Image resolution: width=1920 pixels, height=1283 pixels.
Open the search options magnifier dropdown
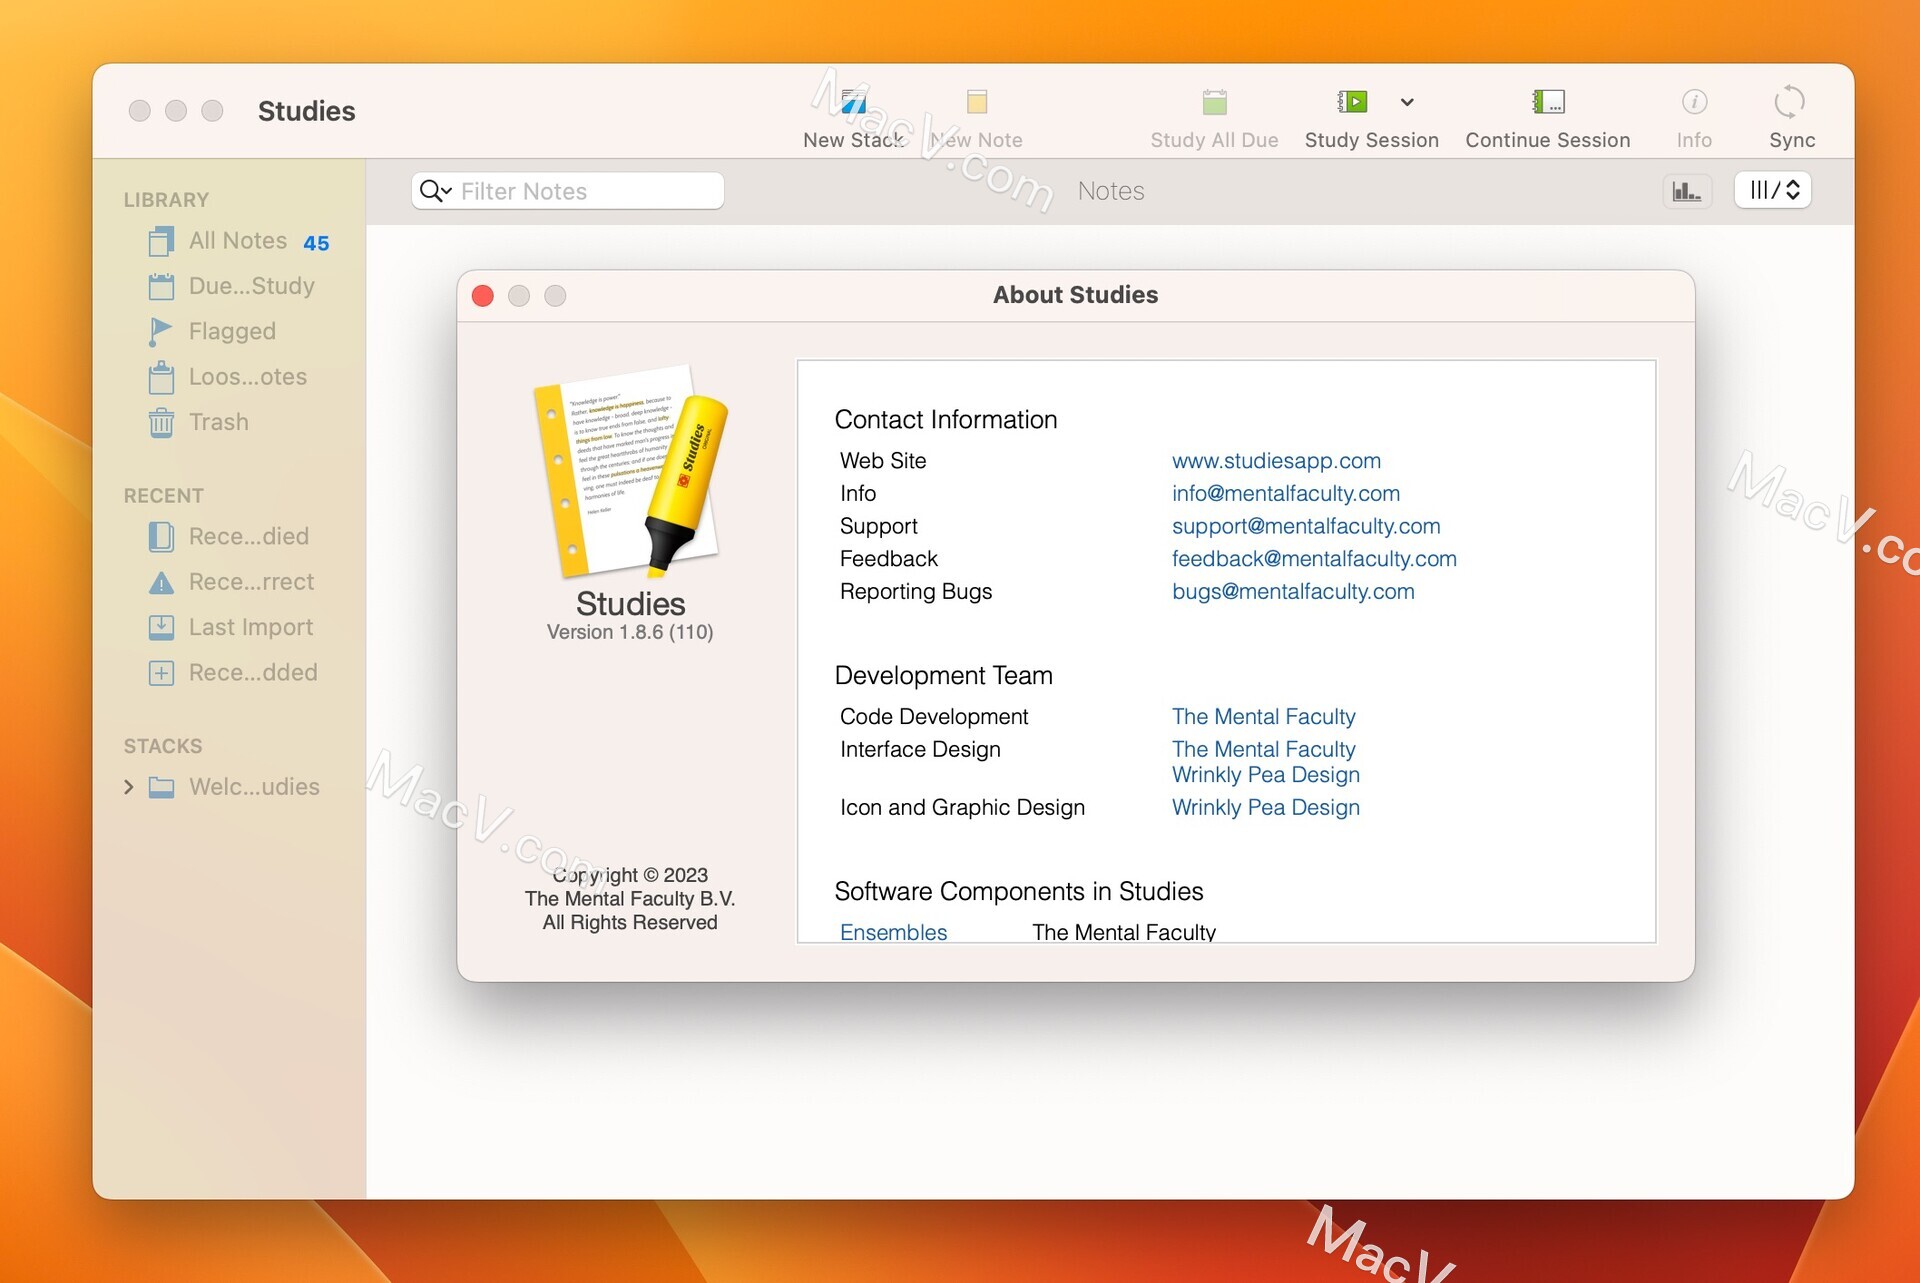pos(435,191)
